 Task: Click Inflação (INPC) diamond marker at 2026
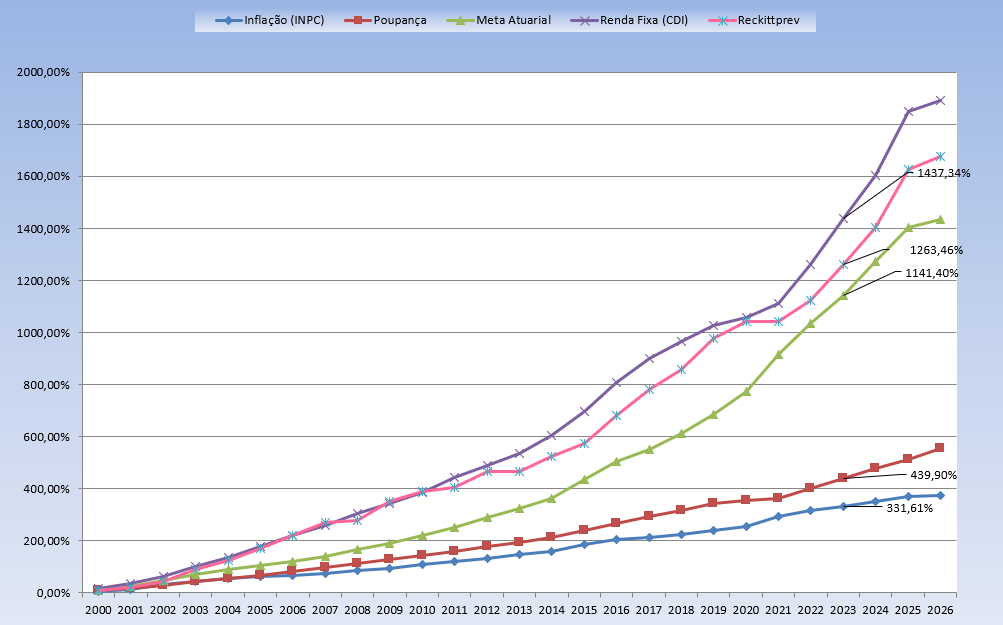click(x=940, y=495)
